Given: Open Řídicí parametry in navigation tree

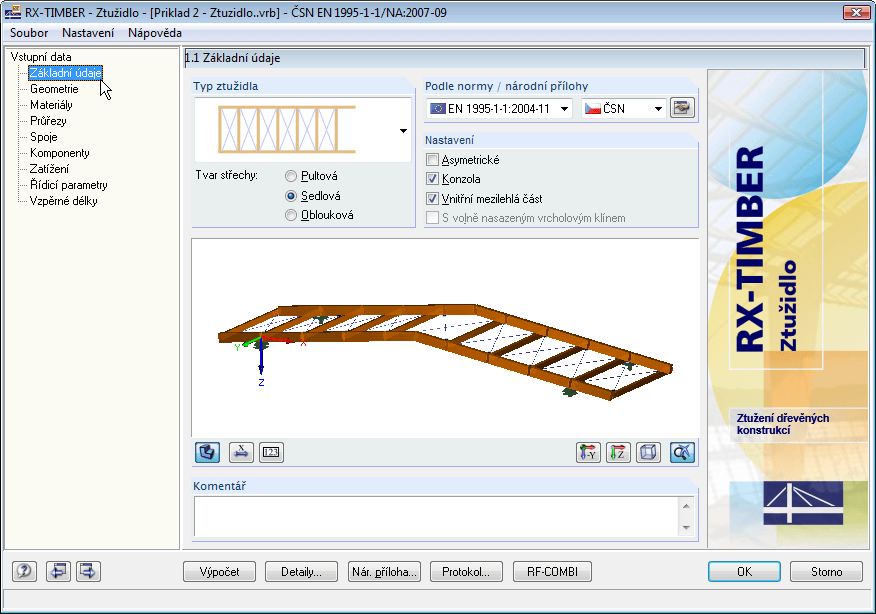Looking at the screenshot, I should coord(69,185).
